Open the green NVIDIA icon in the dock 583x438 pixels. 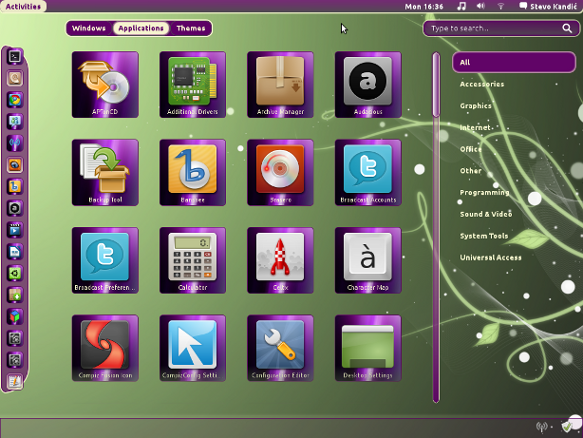(x=15, y=273)
